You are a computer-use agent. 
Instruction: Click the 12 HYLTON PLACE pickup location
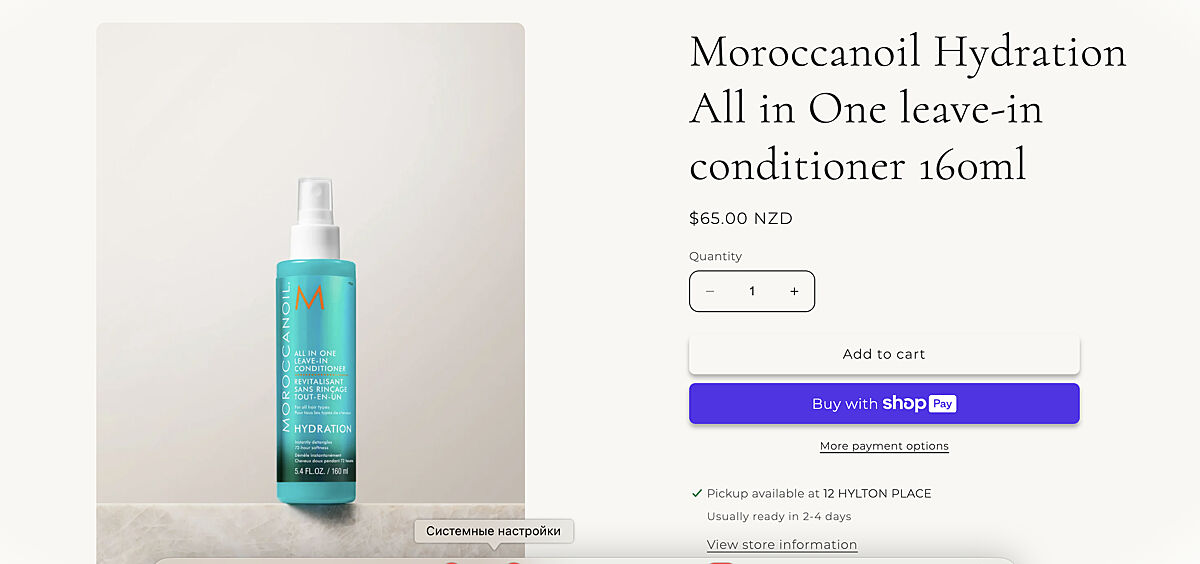point(877,493)
